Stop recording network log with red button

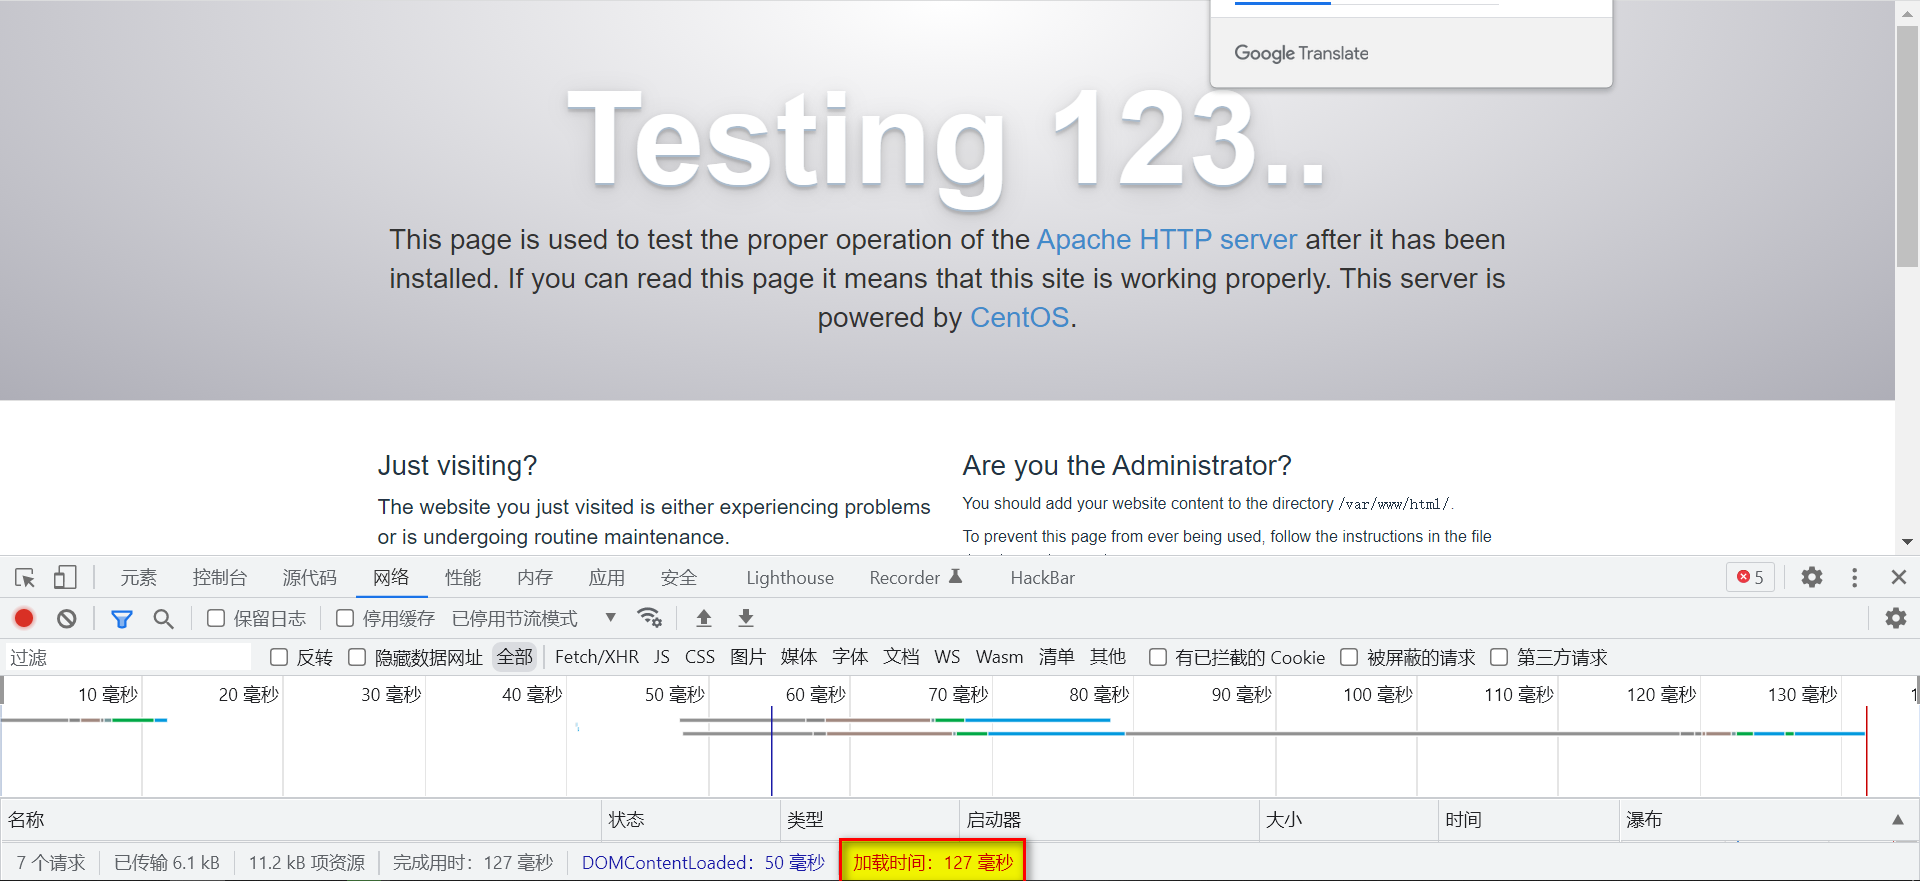24,618
